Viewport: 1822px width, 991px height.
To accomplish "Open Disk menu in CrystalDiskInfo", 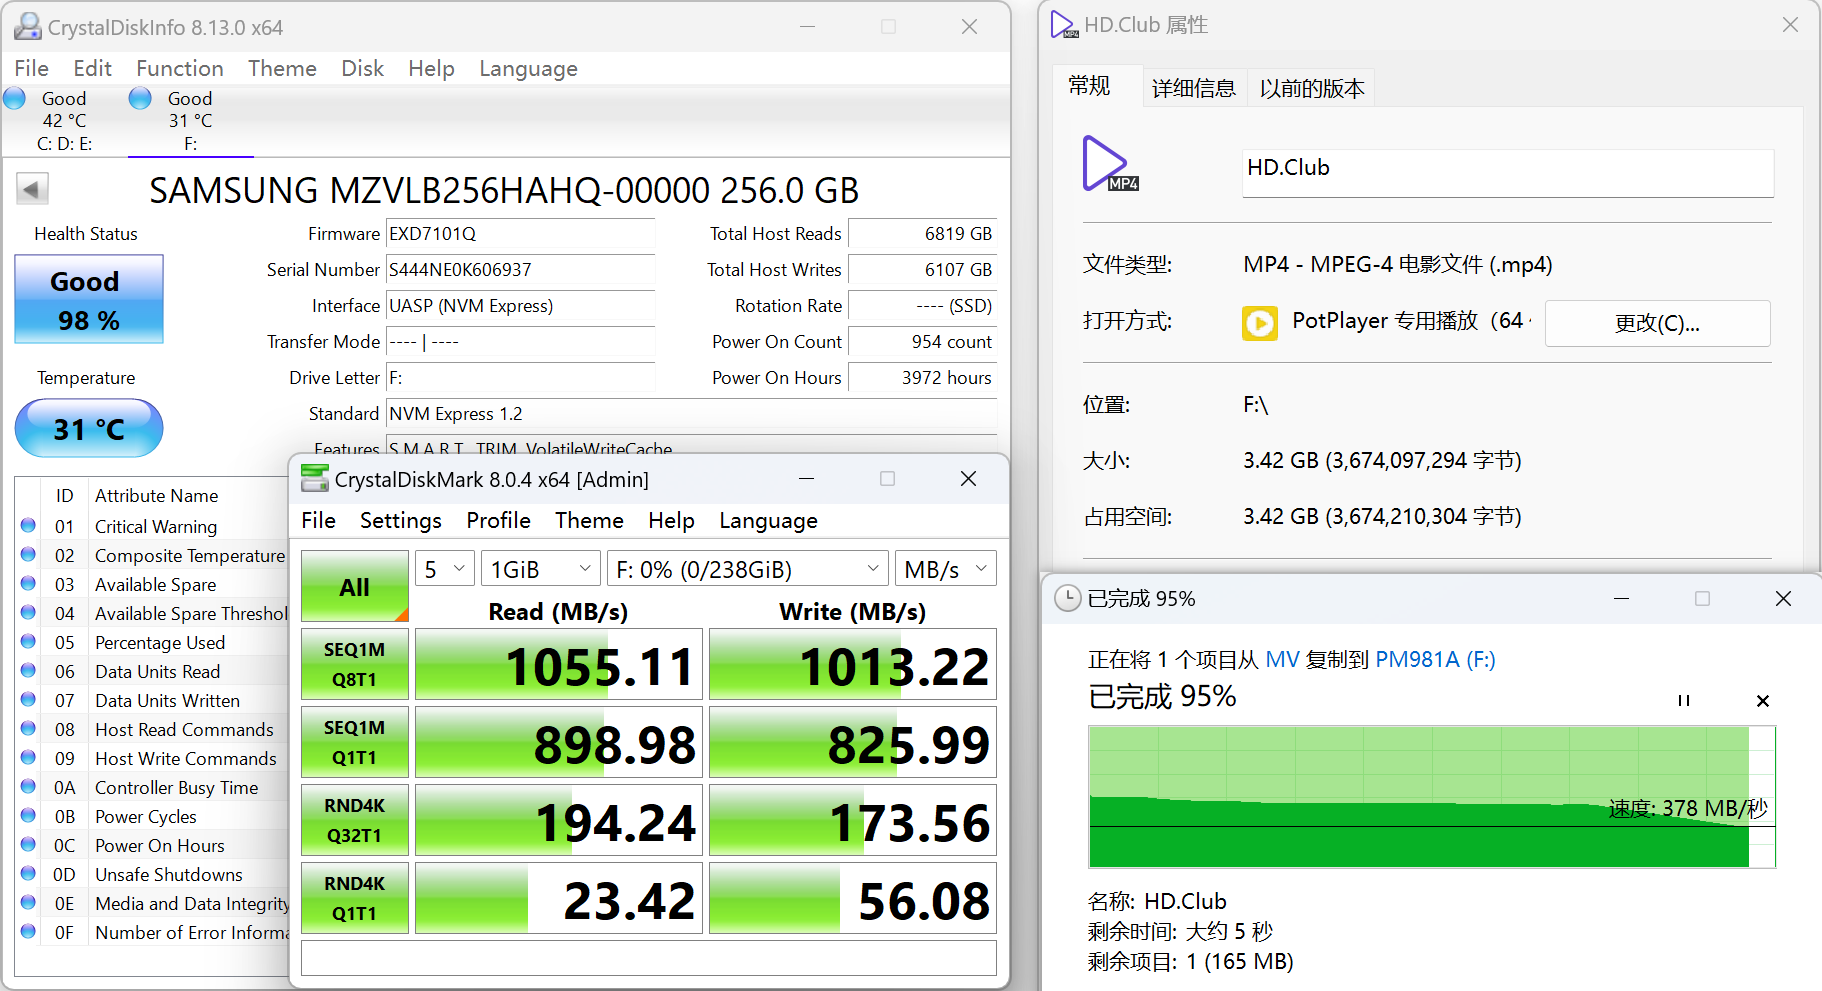I will click(362, 68).
